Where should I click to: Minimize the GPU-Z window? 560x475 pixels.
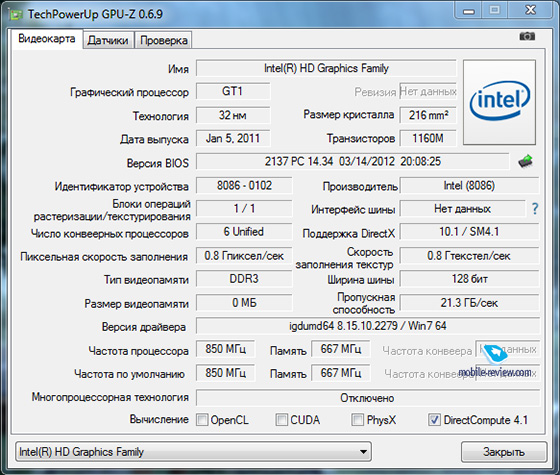(469, 11)
